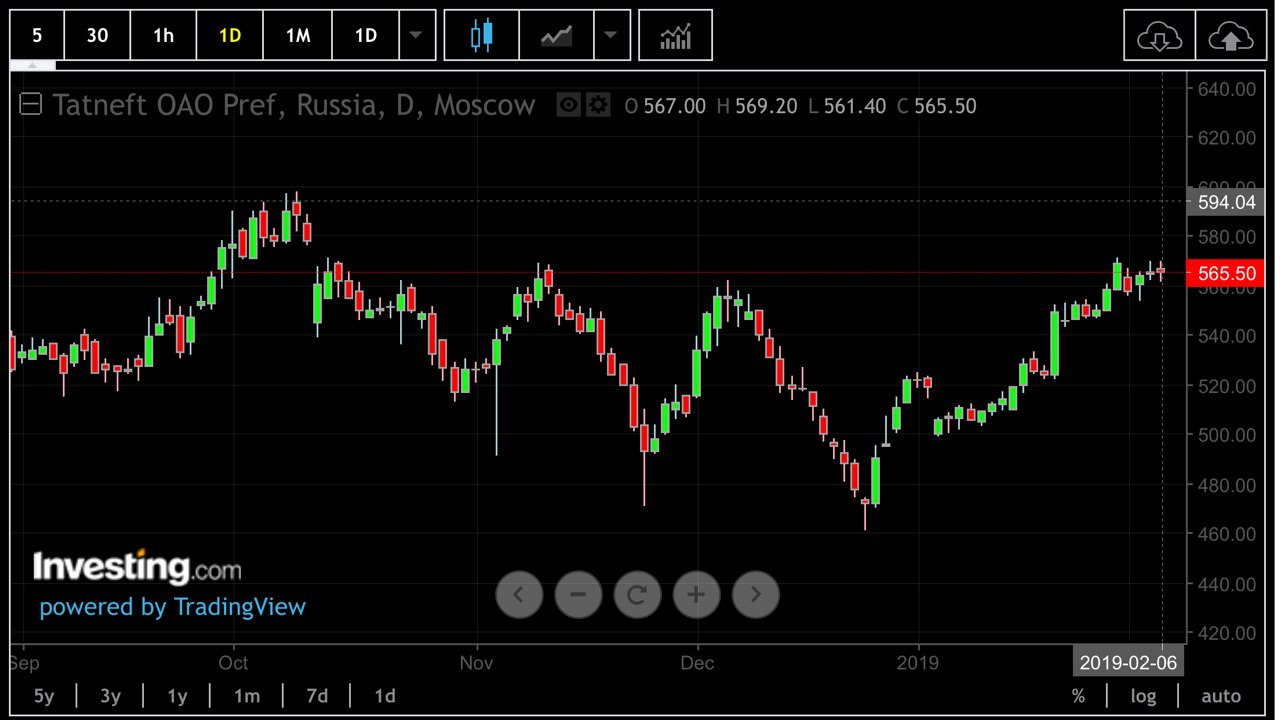Zoom out with the minus button
This screenshot has width=1280, height=720.
point(578,595)
